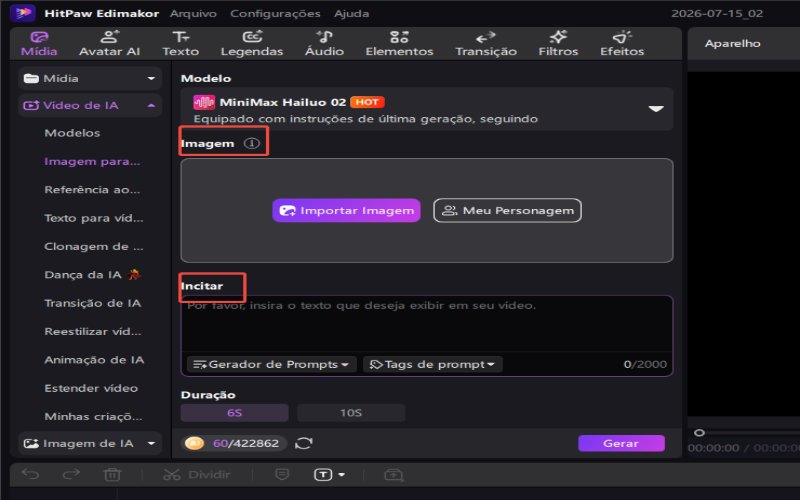Switch to the Filtros tab
This screenshot has height=500, width=800.
[x=558, y=44]
